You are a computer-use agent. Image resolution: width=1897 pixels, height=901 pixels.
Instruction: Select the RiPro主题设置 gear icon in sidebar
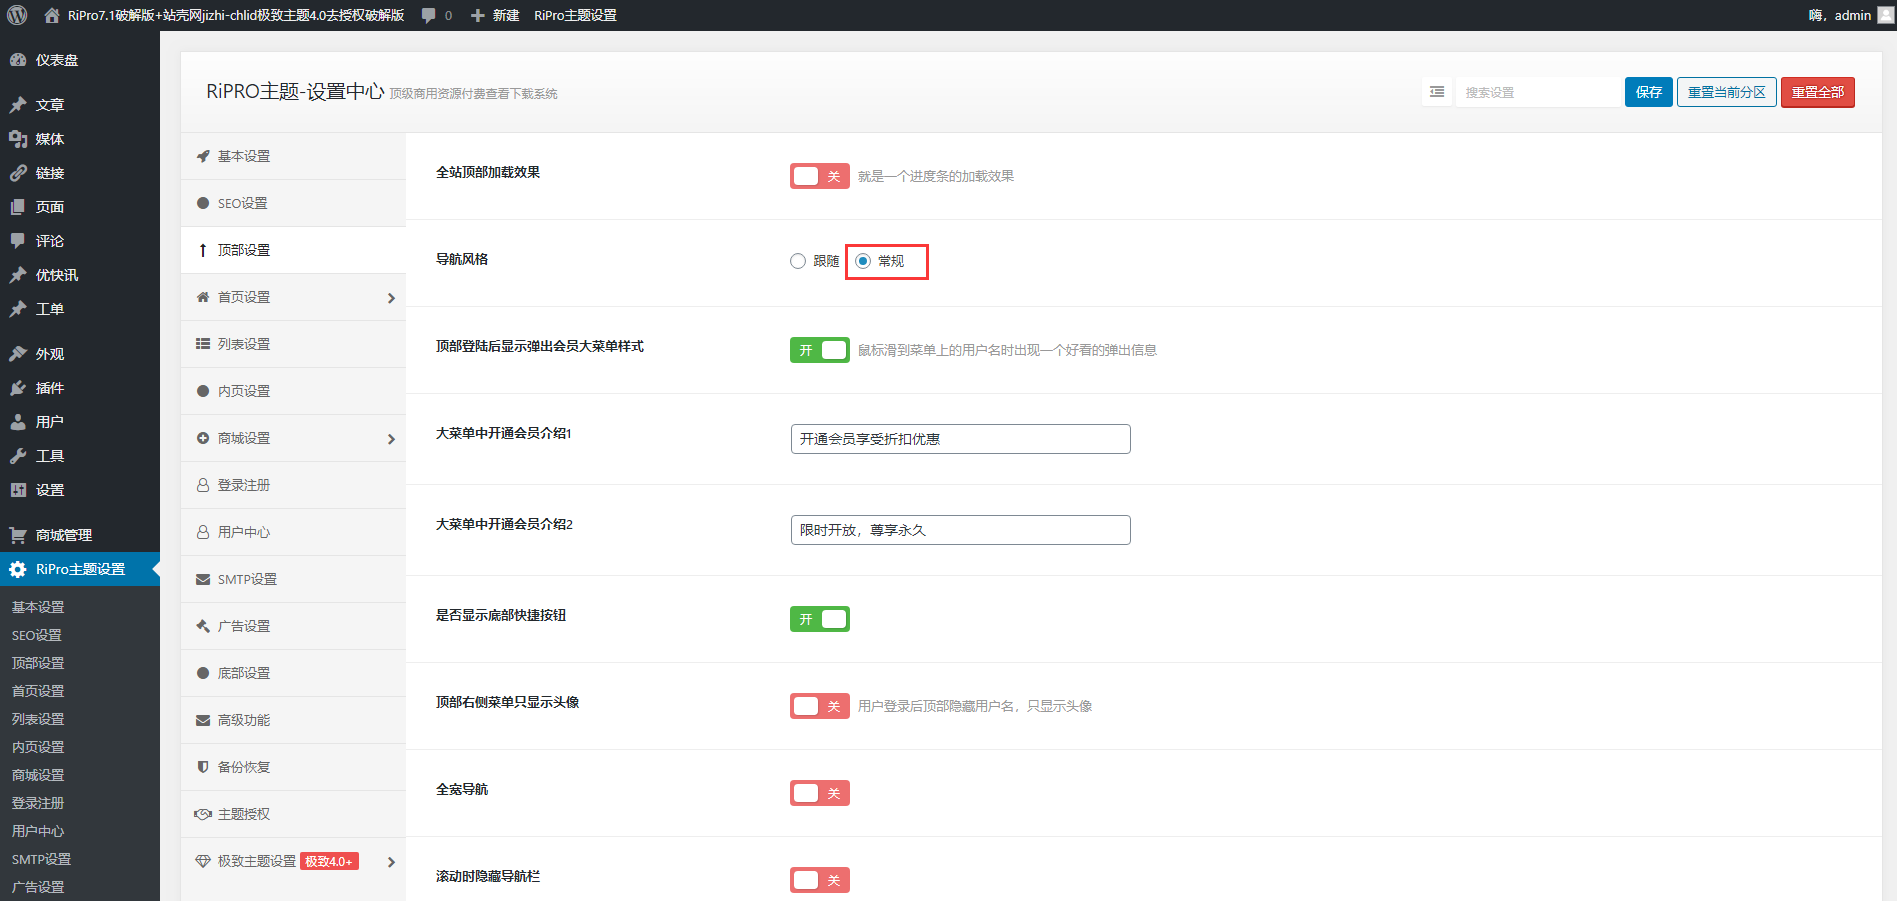17,569
